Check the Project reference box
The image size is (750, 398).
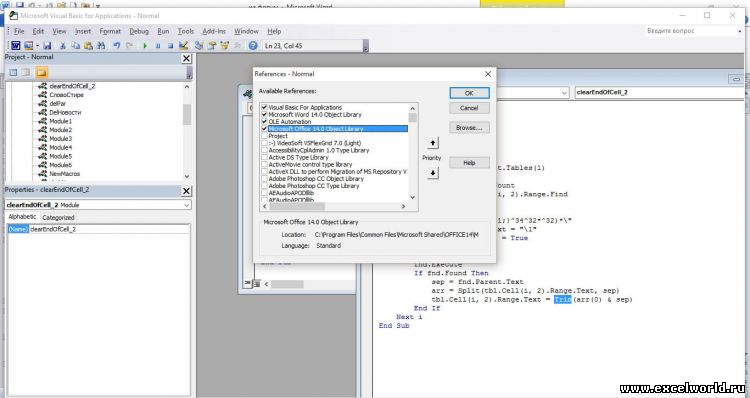click(265, 136)
